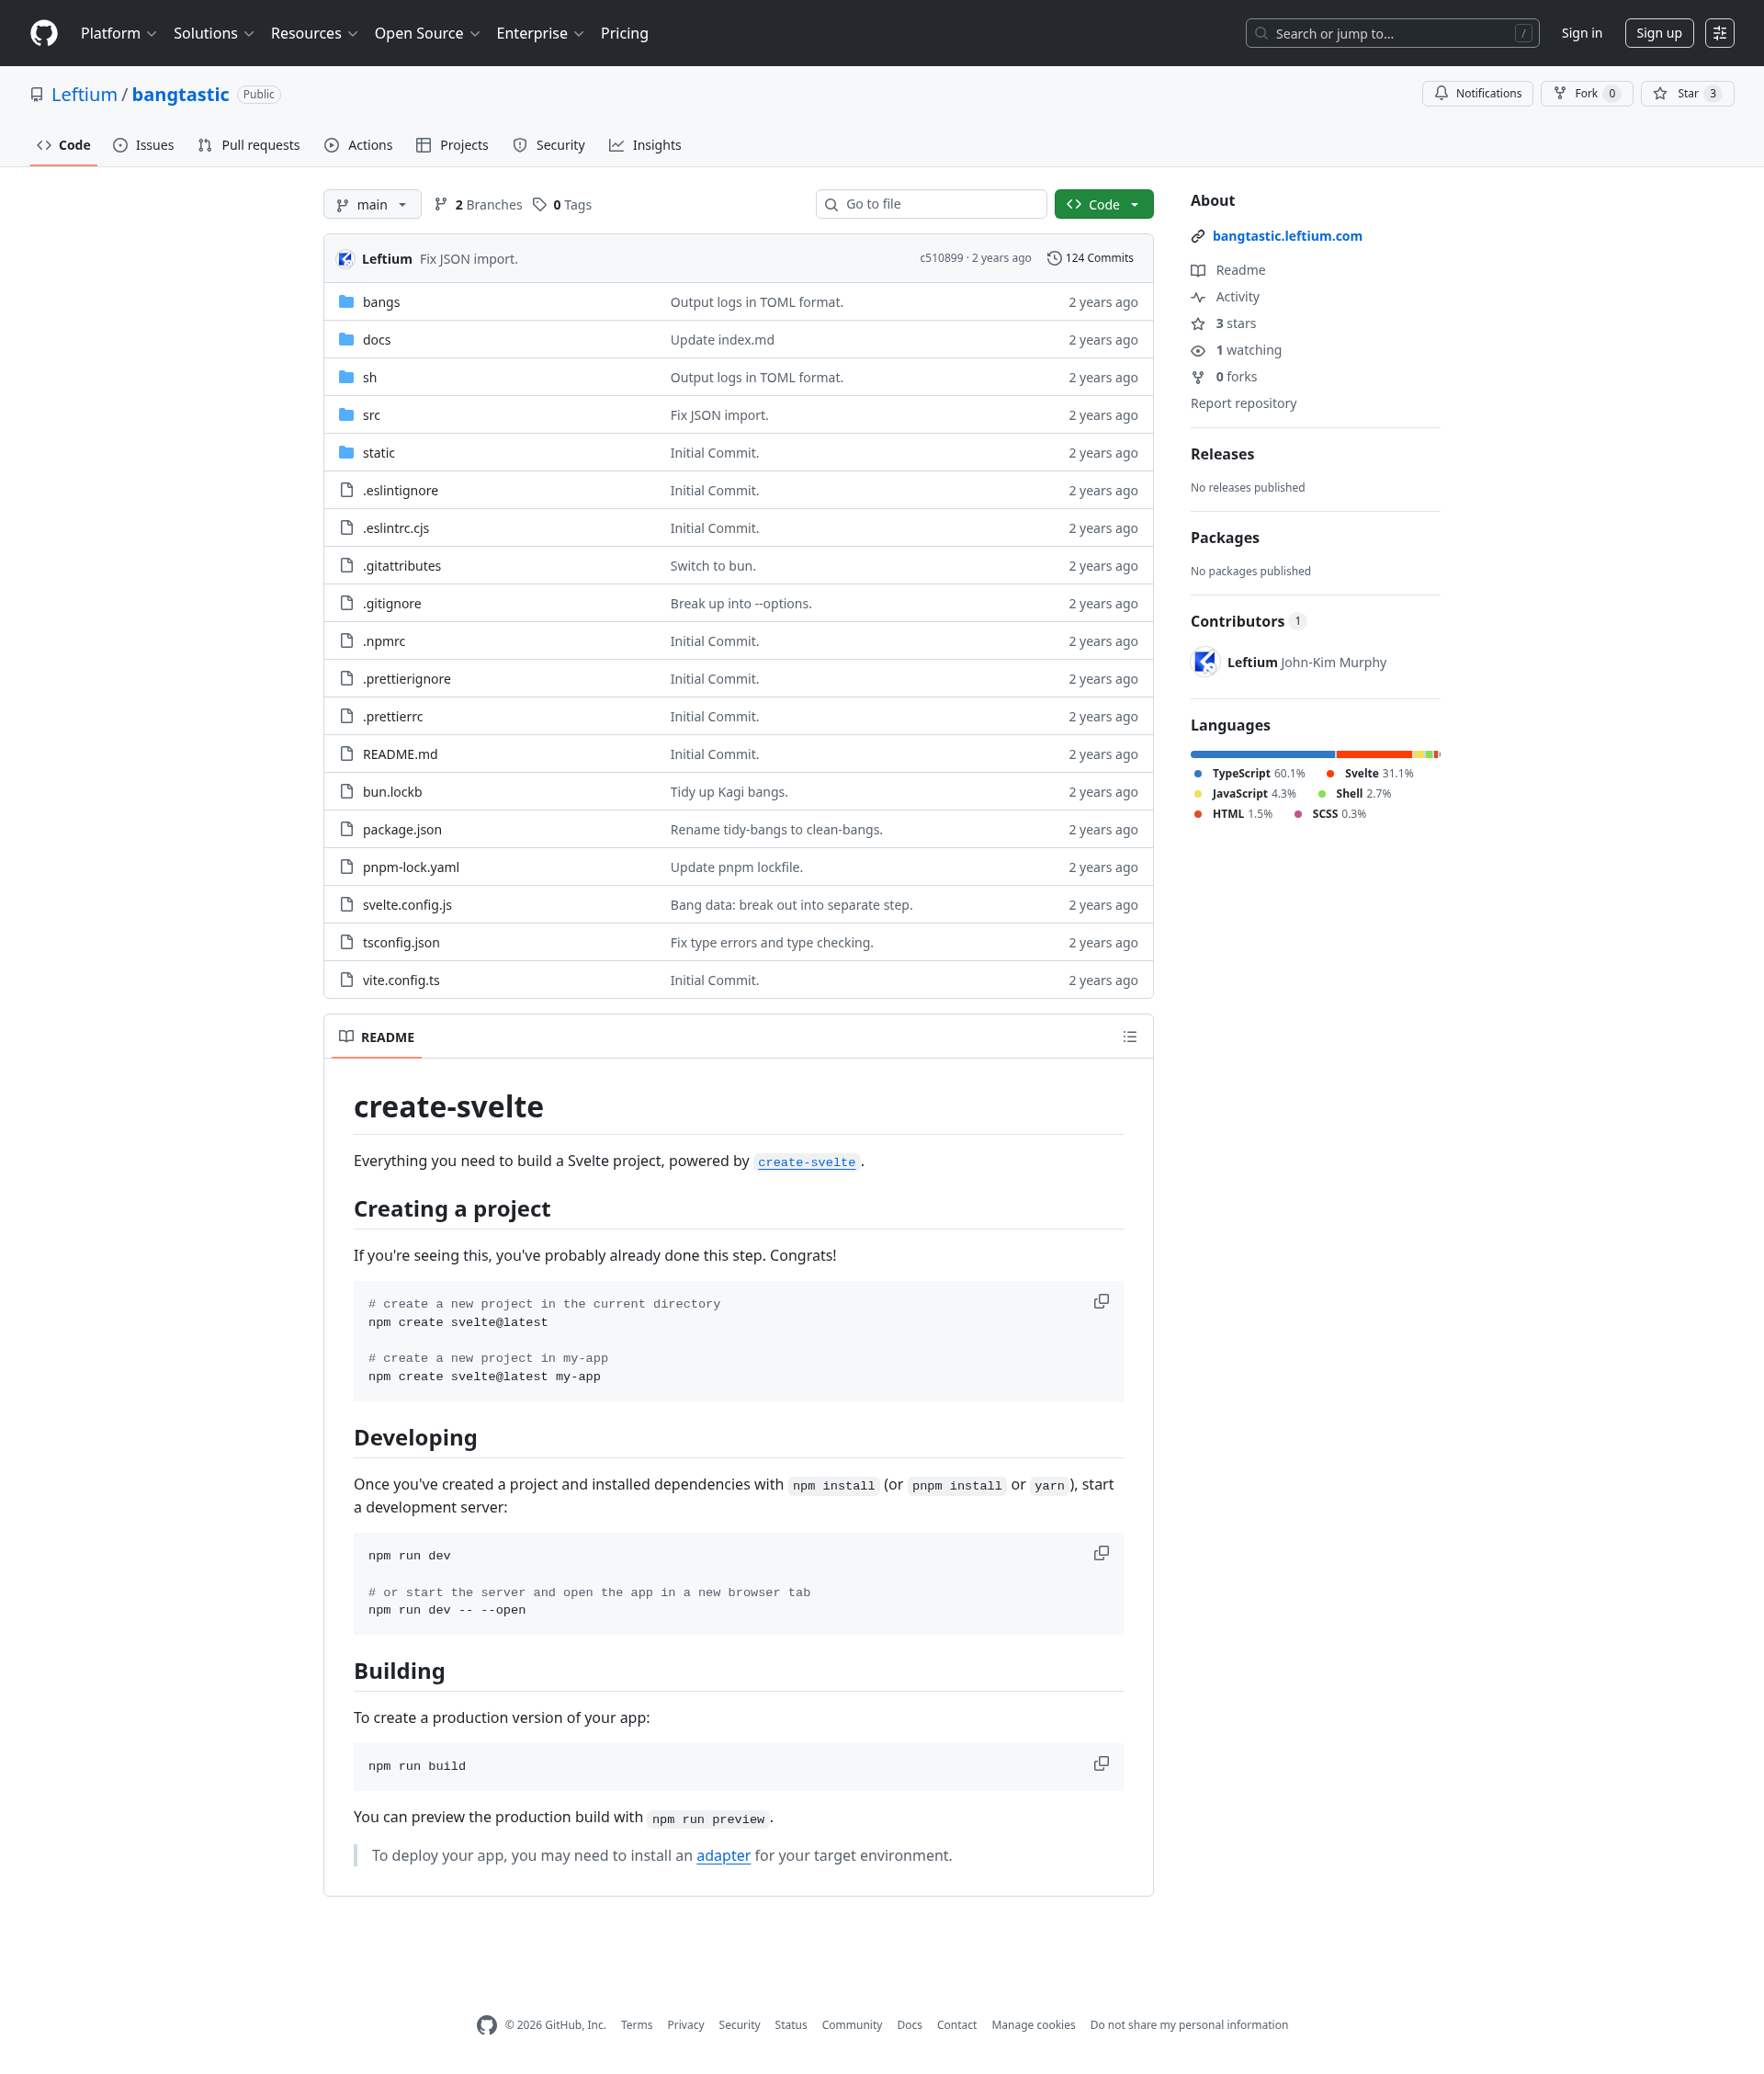View the 2 Branches link
The height and width of the screenshot is (2074, 1764).
pyautogui.click(x=478, y=204)
